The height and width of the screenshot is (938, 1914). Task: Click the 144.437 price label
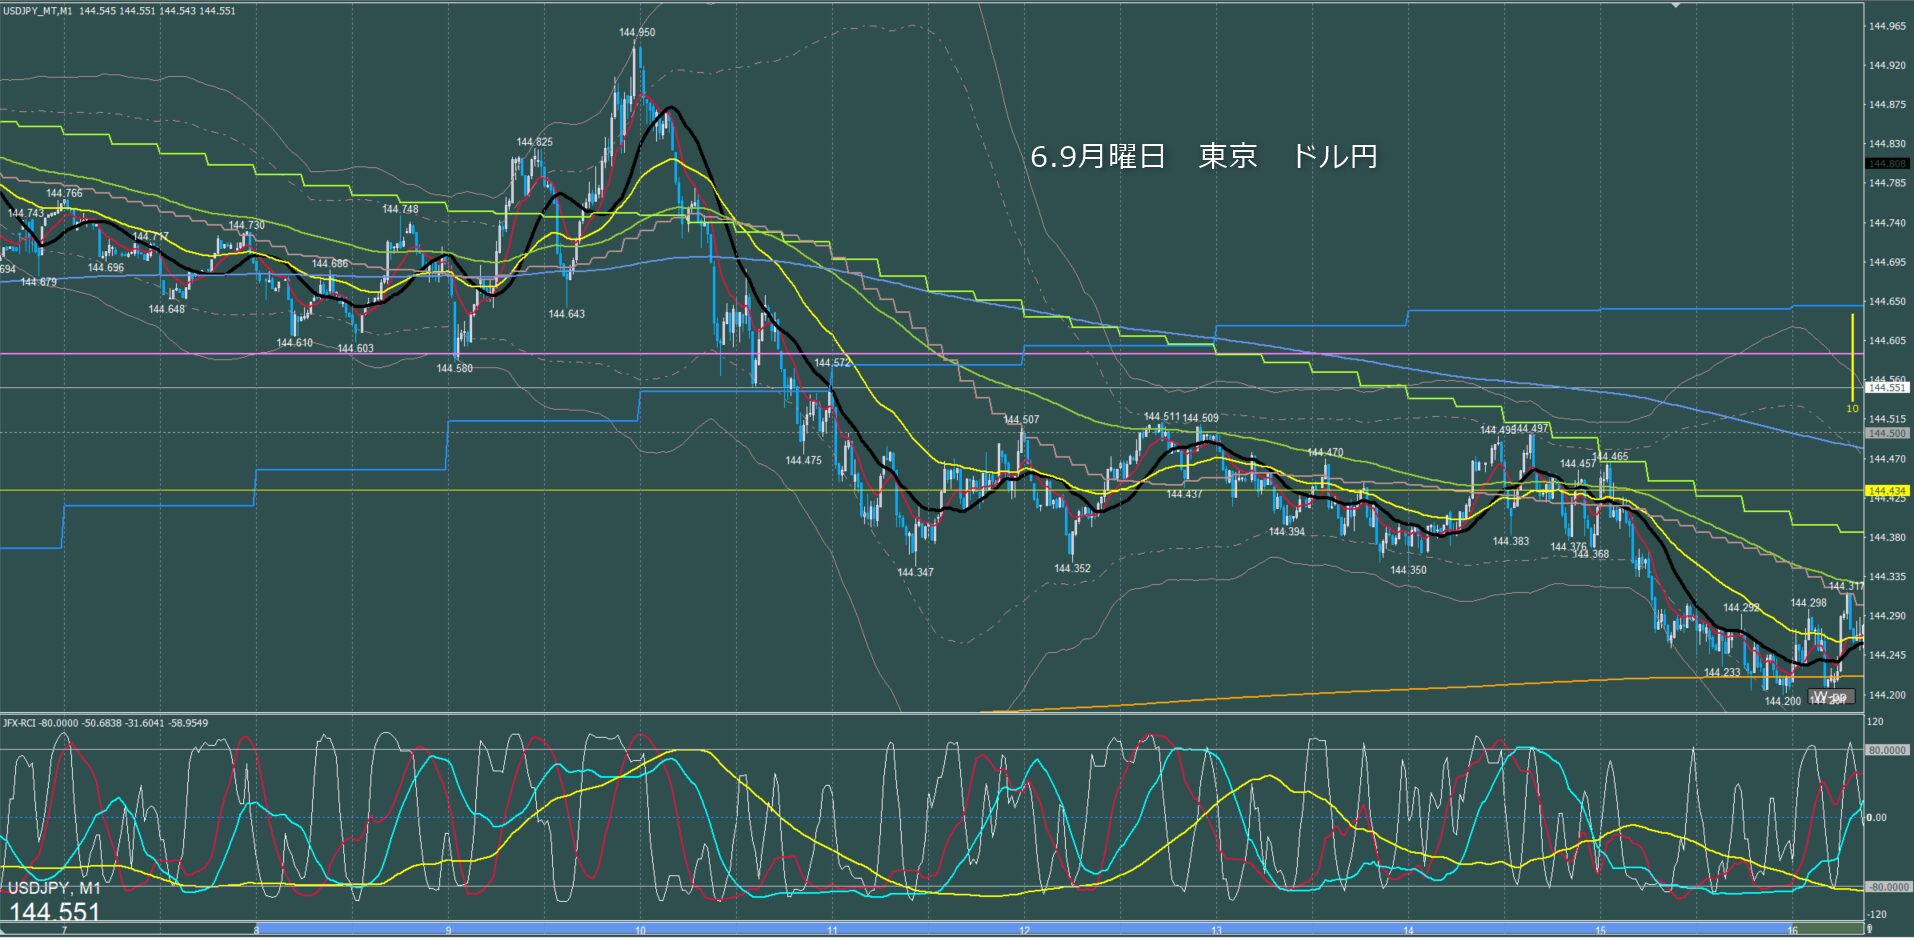1184,494
